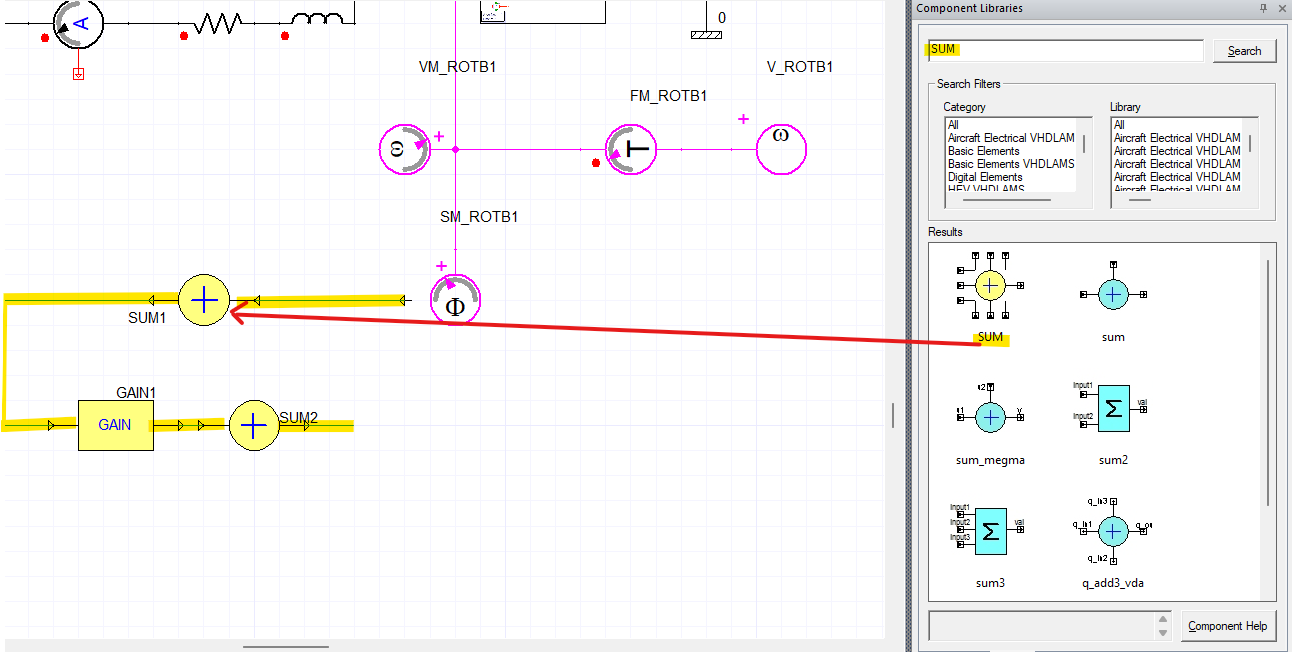The height and width of the screenshot is (652, 1292).
Task: Select the SUM component in search results
Action: [988, 285]
